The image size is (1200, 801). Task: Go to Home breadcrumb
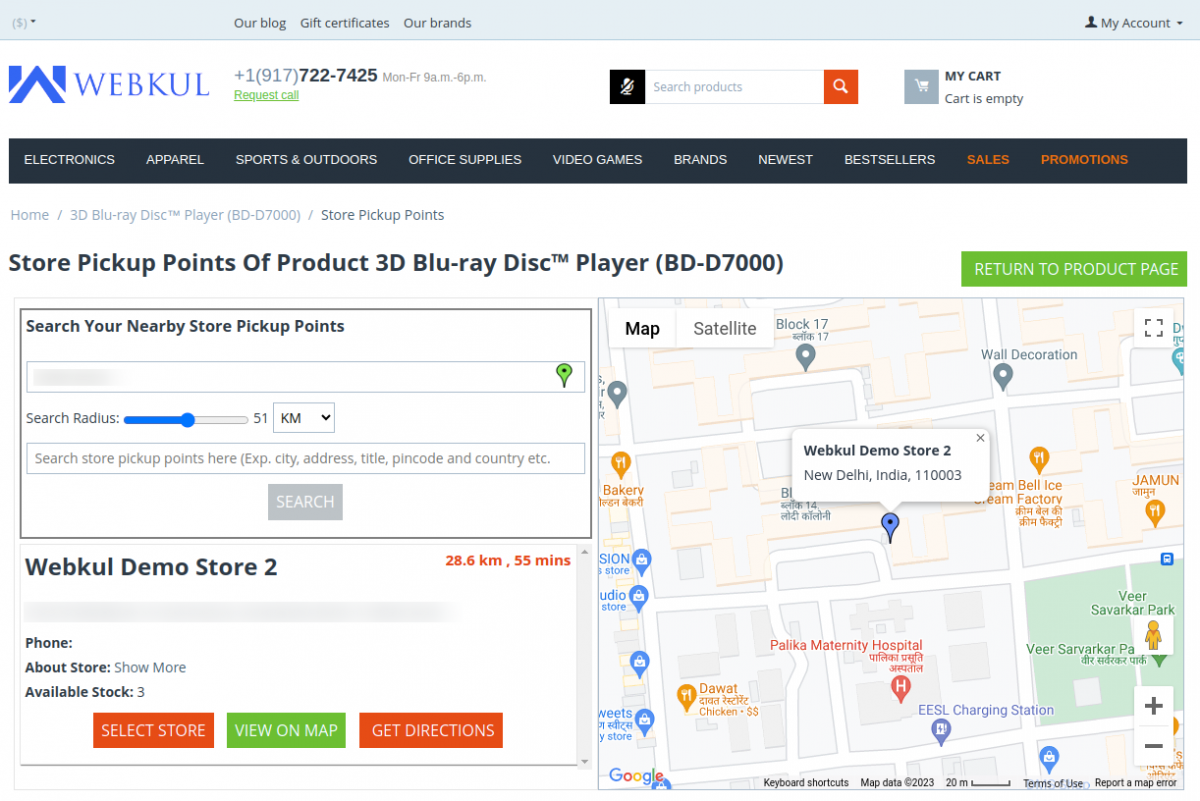coord(30,215)
